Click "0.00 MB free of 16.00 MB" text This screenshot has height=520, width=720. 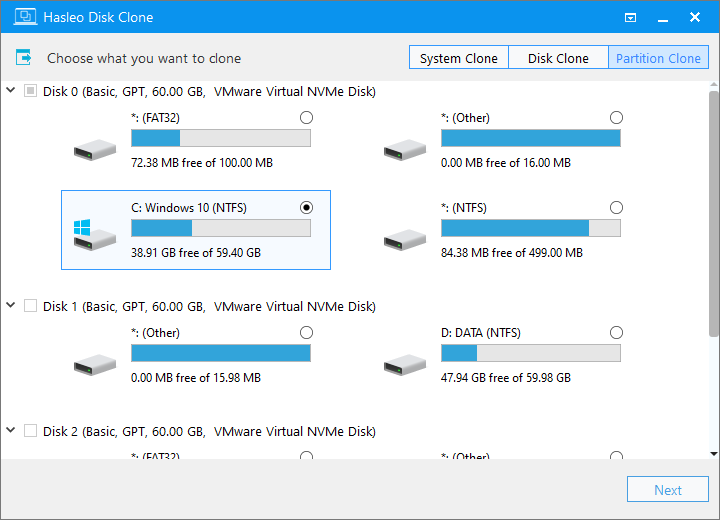tap(506, 163)
